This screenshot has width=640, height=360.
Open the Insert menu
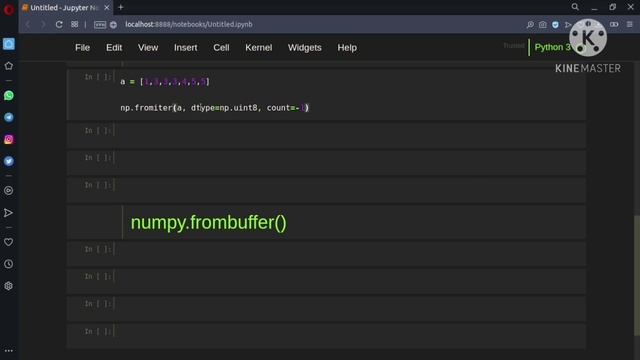click(186, 48)
